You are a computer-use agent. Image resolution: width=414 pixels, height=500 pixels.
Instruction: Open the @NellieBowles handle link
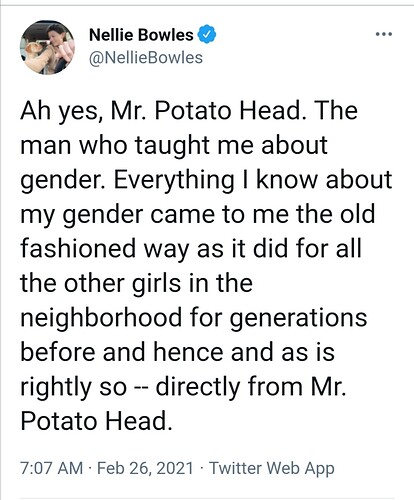coord(146,57)
